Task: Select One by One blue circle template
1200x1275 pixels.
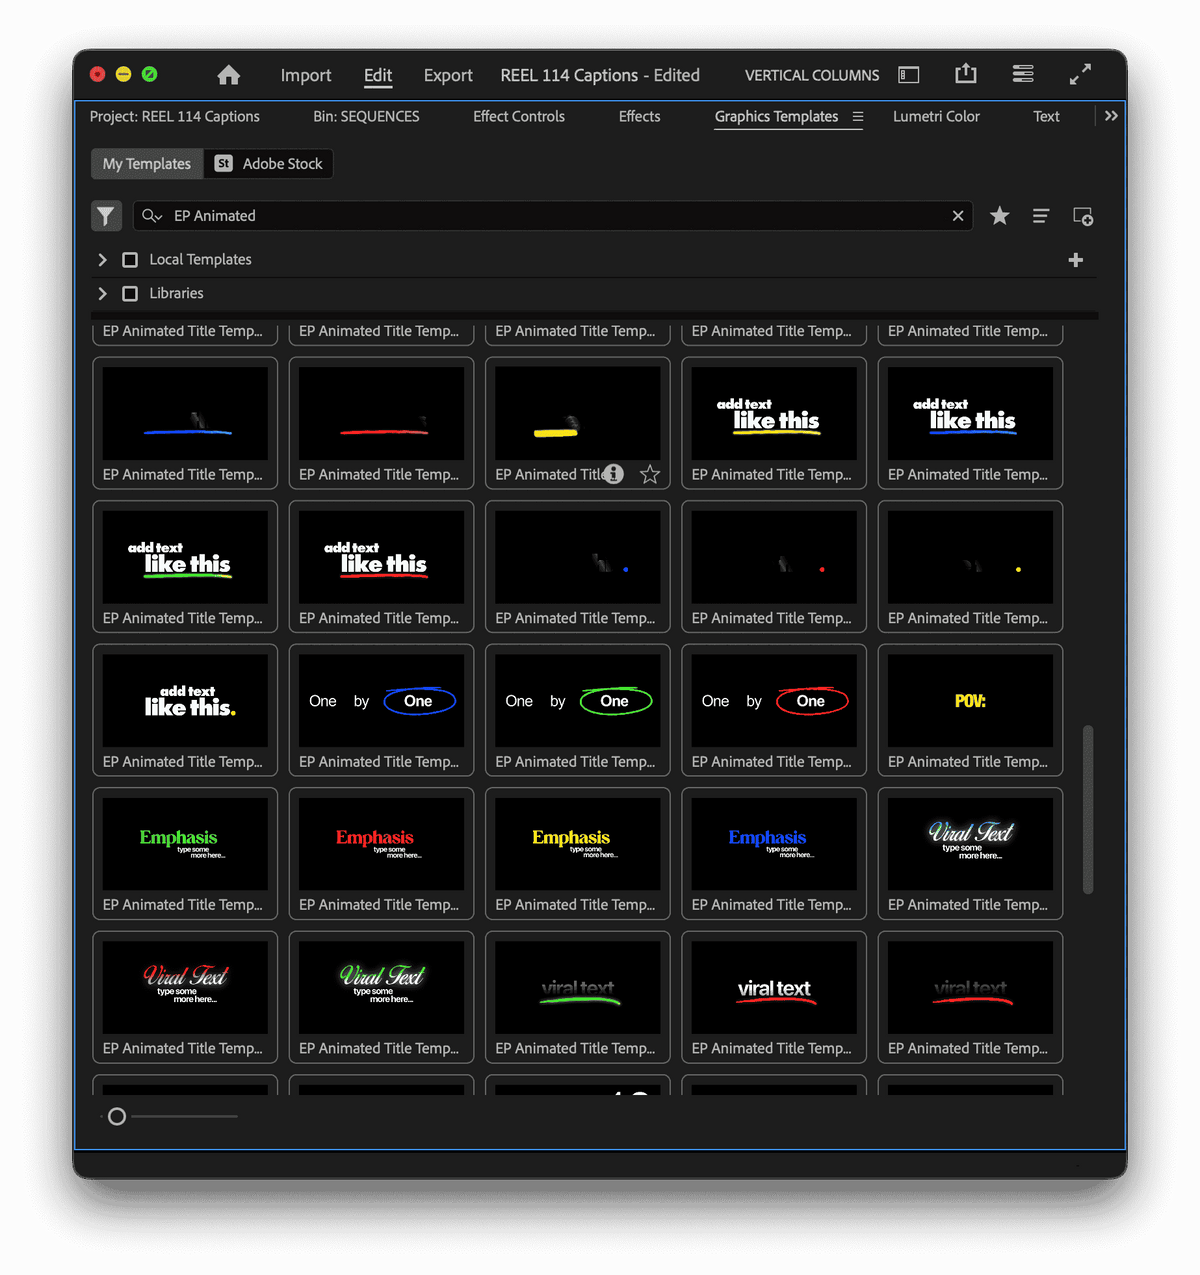Action: pos(381,710)
